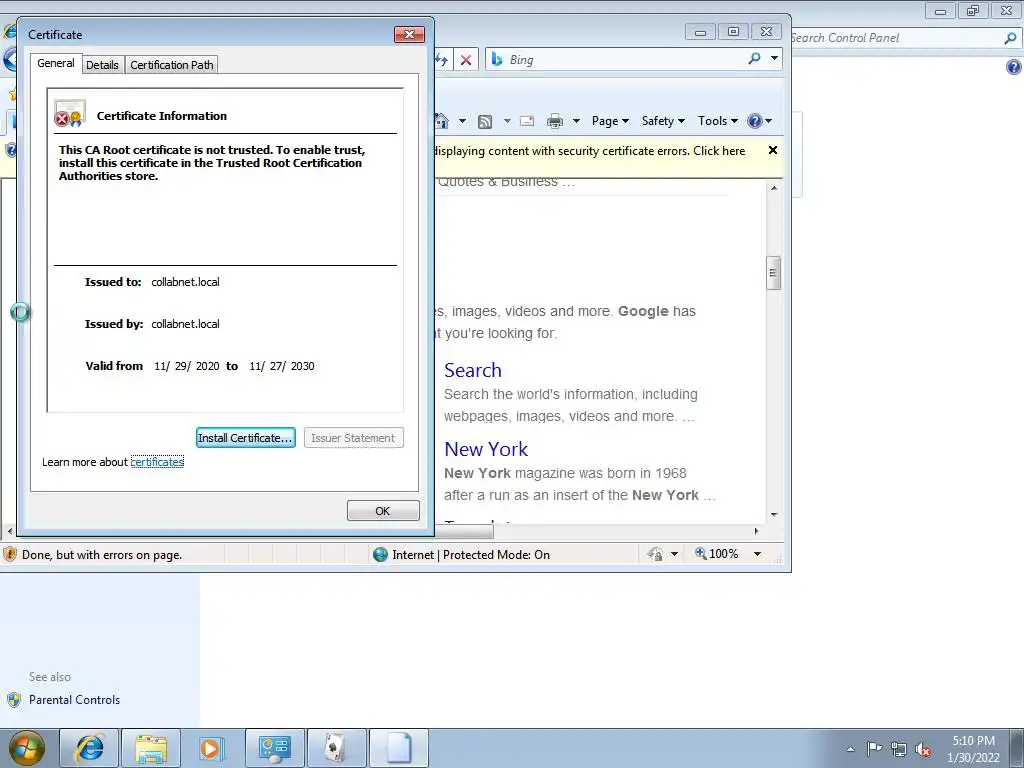The height and width of the screenshot is (768, 1024).
Task: Click the Control Panel taskbar icon
Action: click(x=274, y=748)
